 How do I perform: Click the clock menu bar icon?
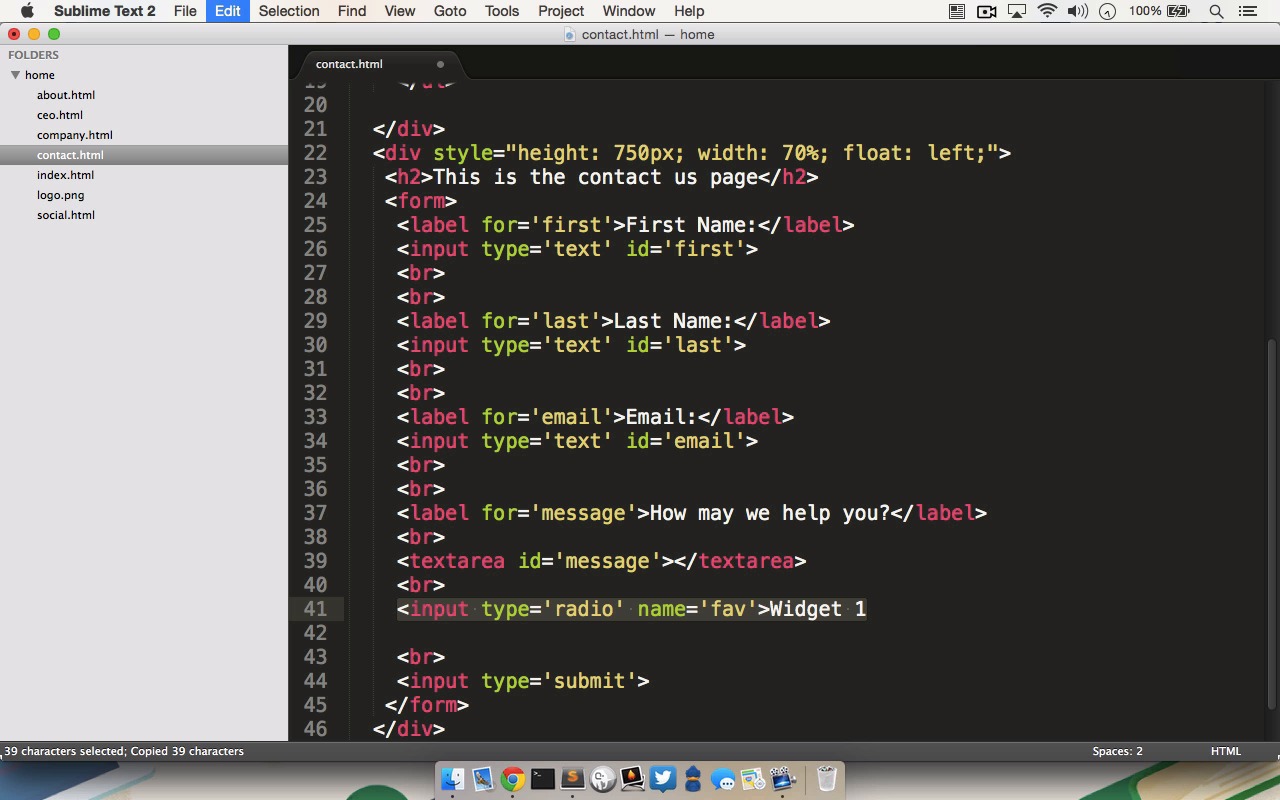coord(1107,11)
